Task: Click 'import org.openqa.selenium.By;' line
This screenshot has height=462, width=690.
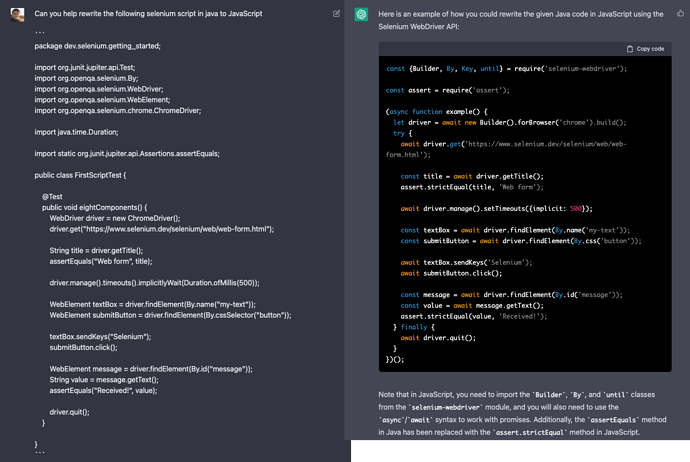Action: pyautogui.click(x=86, y=78)
